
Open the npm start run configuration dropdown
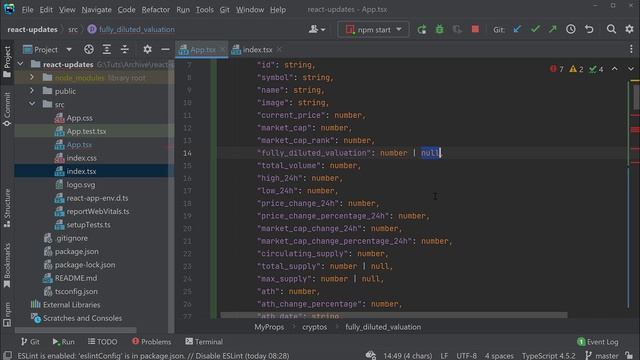(373, 29)
